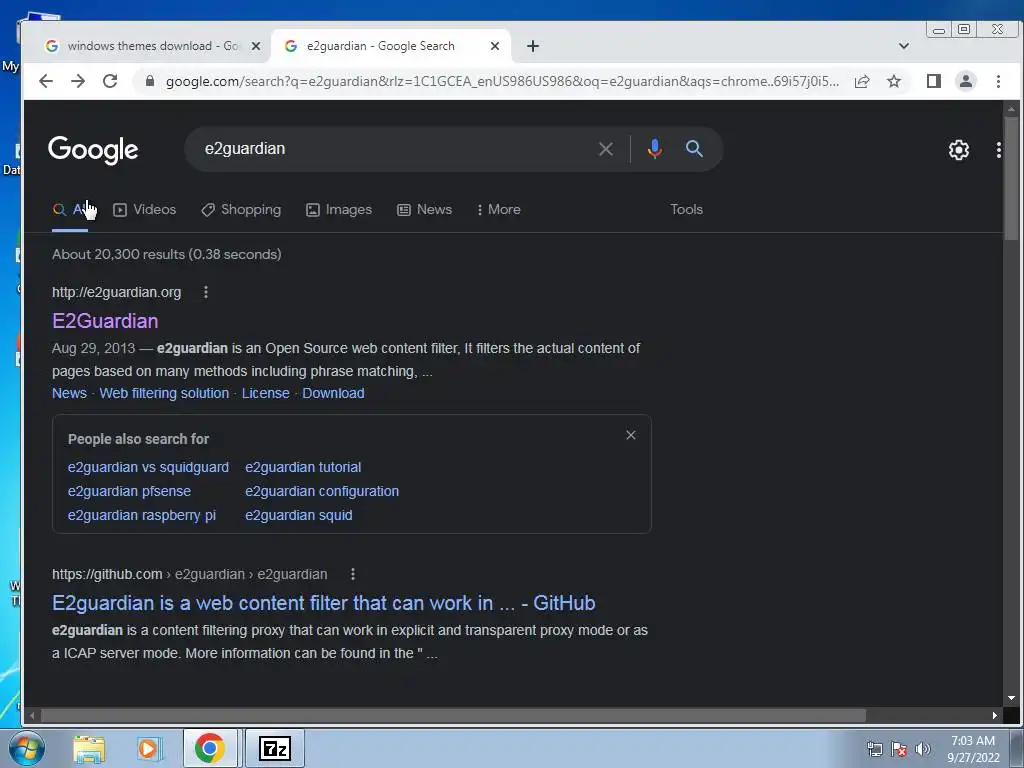Search e2guardian pfsense suggestion
The height and width of the screenshot is (768, 1024).
[129, 491]
